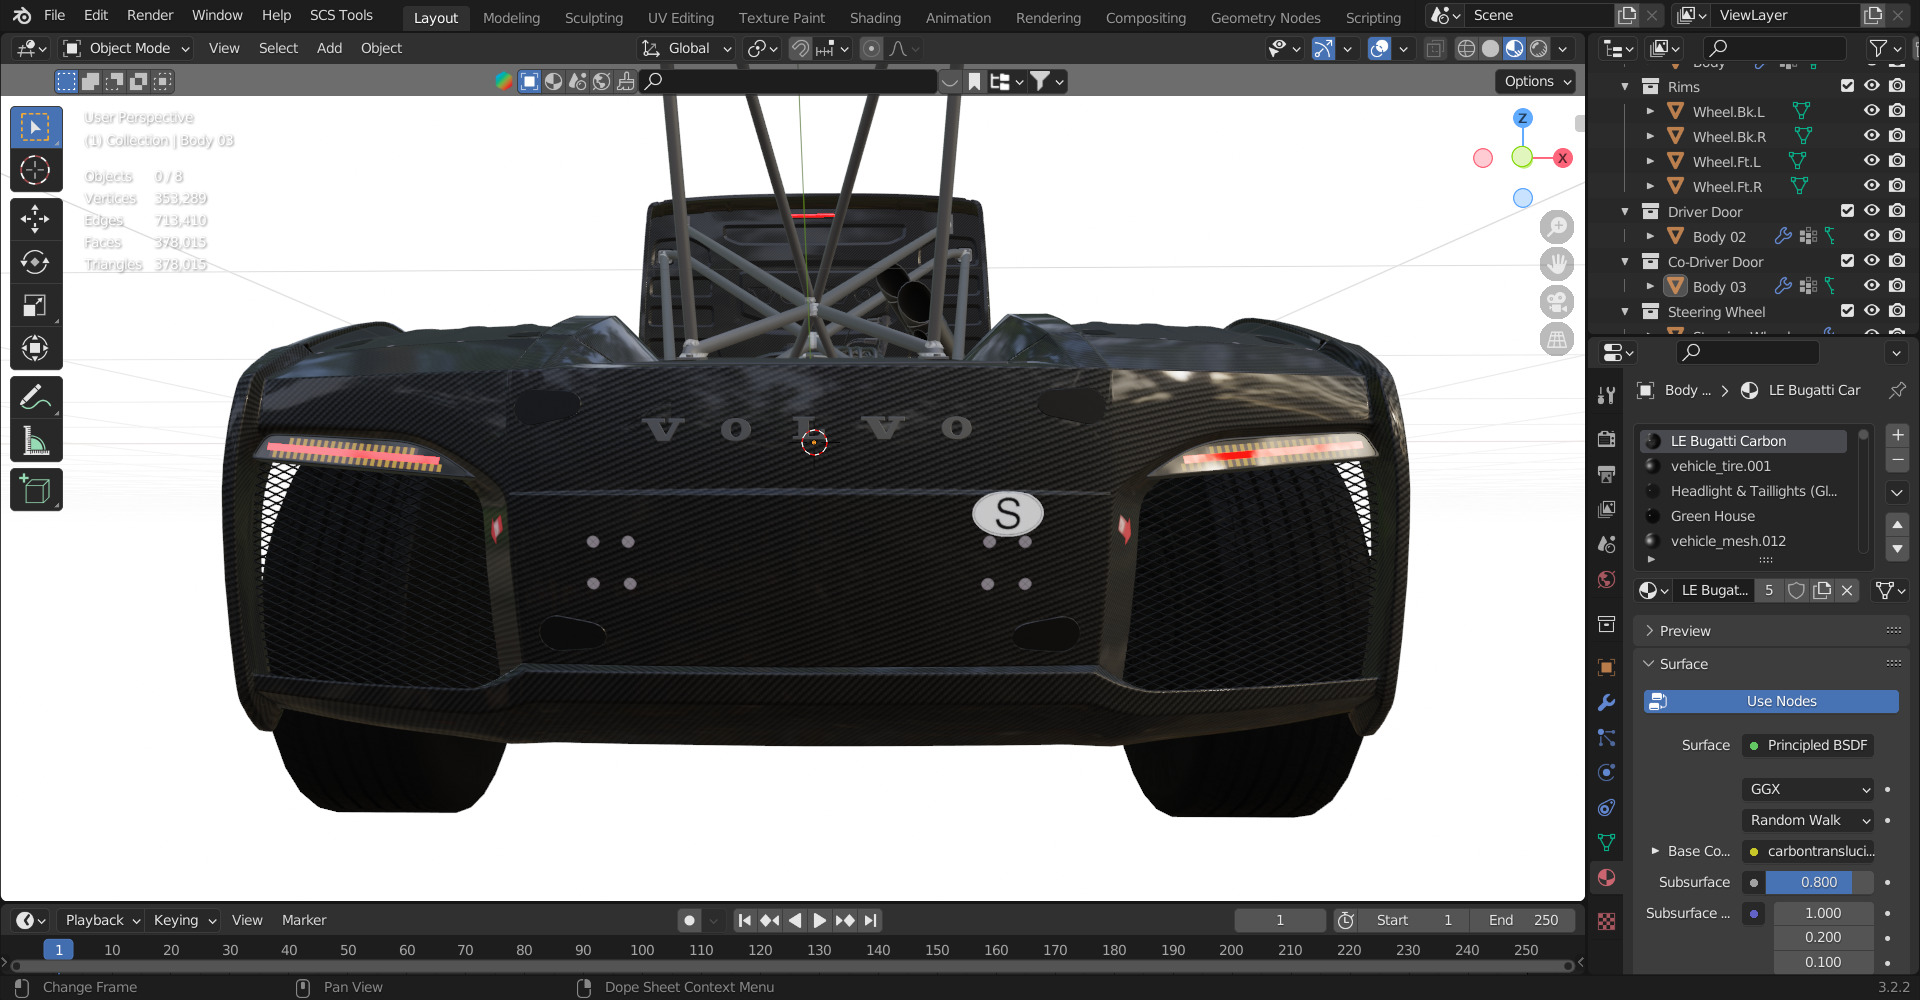Switch to the Shading workspace tab

pos(875,17)
